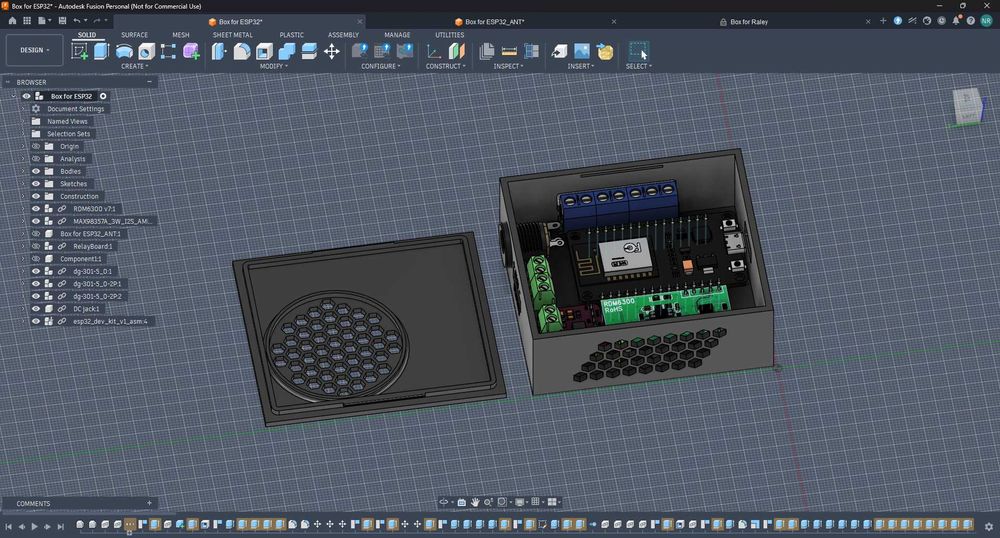Click the Construct axis icon
1000x538 pixels.
coord(434,52)
